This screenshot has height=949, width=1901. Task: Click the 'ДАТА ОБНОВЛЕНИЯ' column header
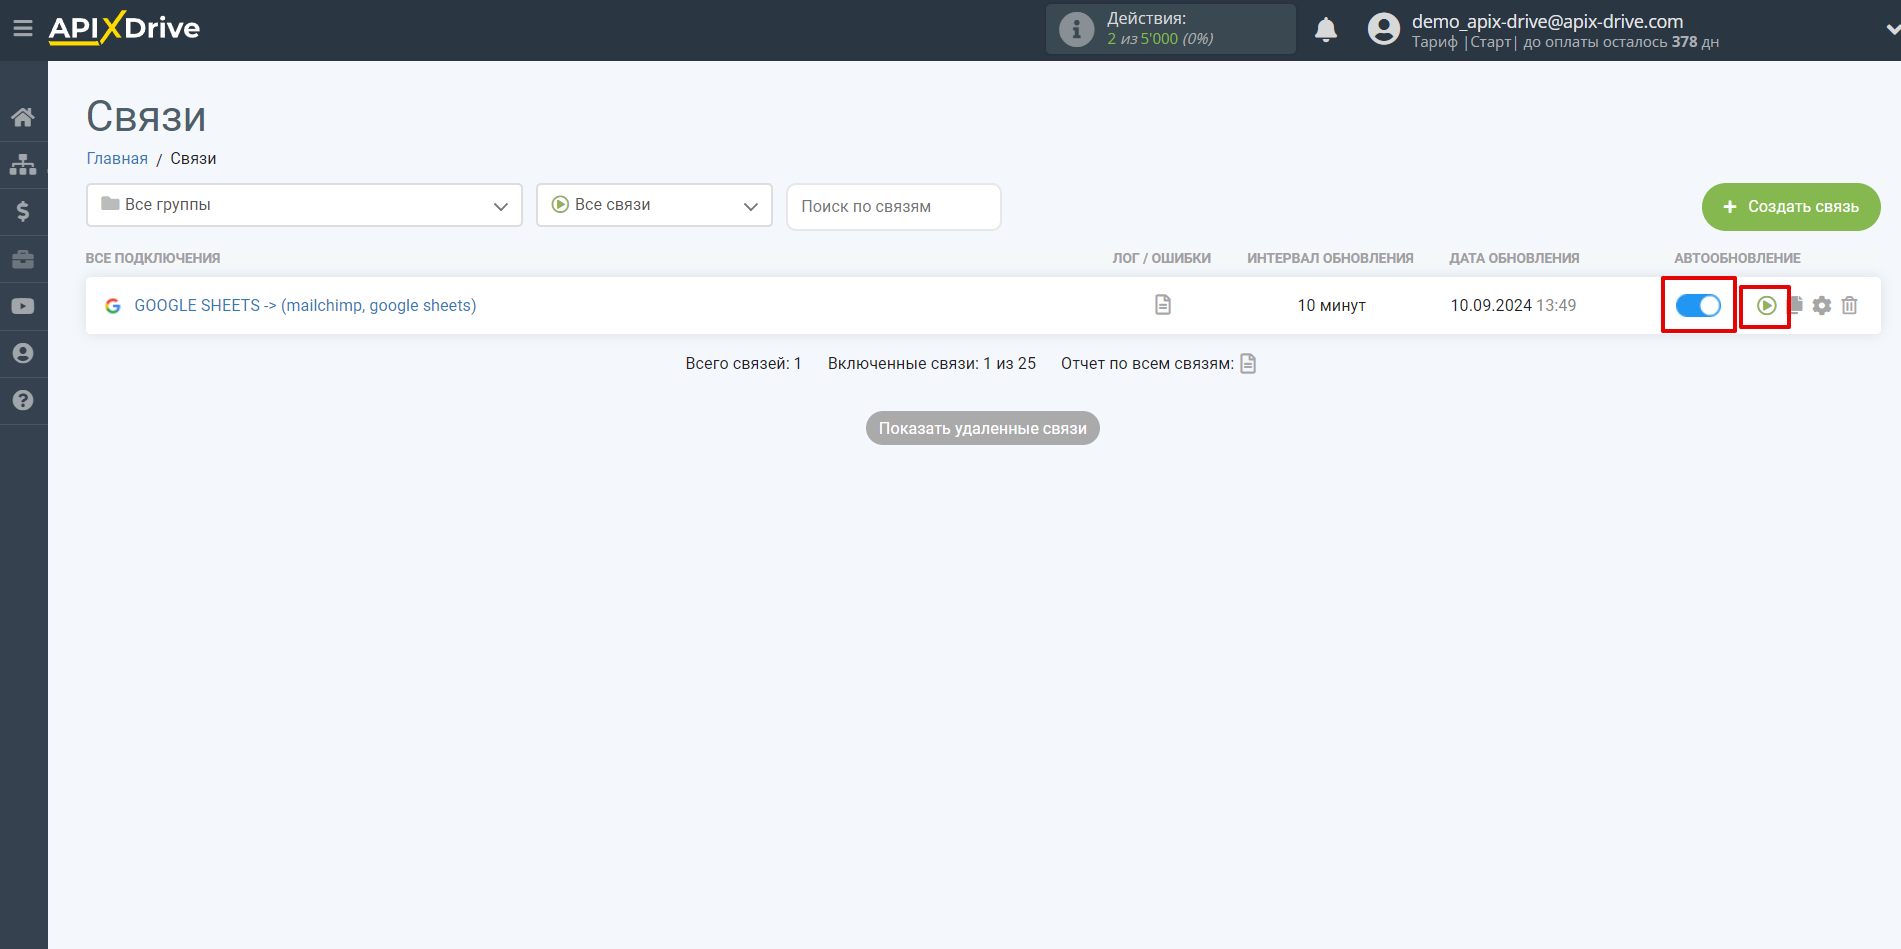coord(1514,258)
